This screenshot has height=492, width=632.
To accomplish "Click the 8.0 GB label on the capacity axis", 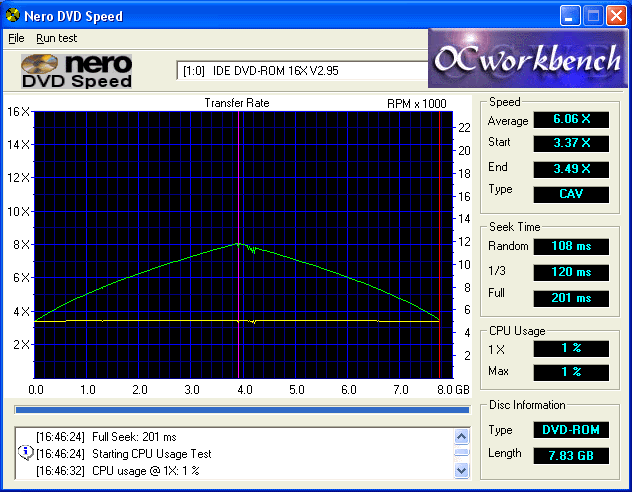I will coord(453,390).
